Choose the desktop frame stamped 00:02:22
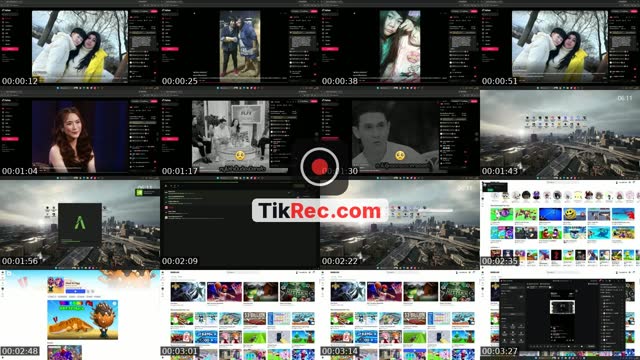Viewport: 640px width, 360px height. [x=400, y=225]
